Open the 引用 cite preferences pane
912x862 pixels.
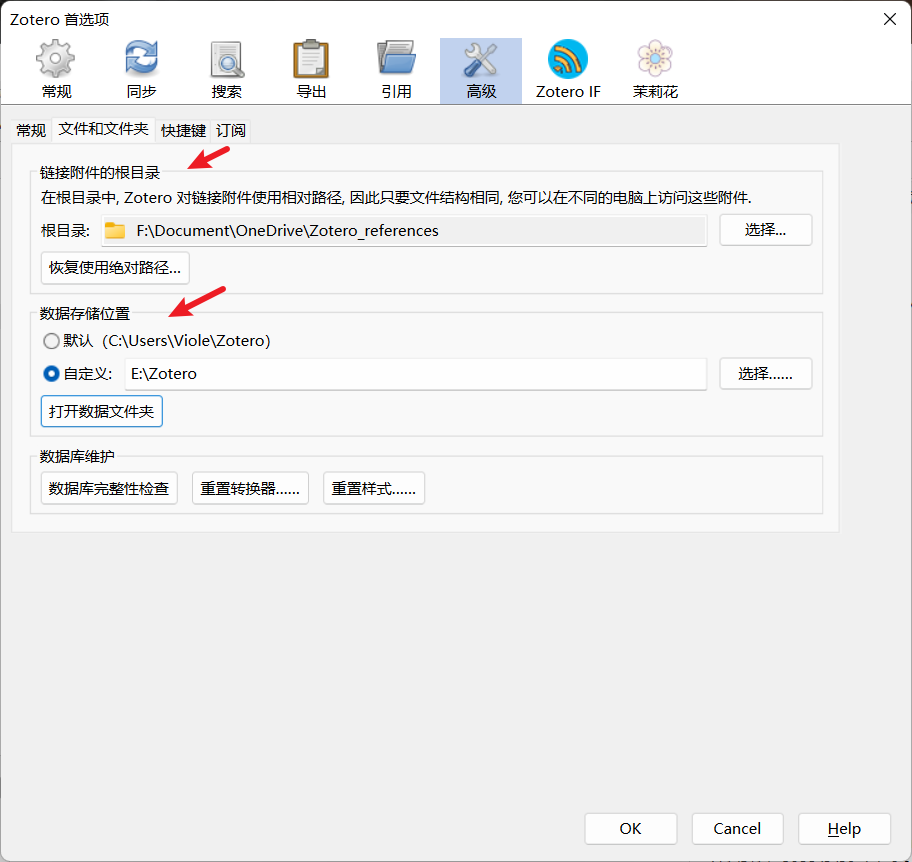click(396, 70)
